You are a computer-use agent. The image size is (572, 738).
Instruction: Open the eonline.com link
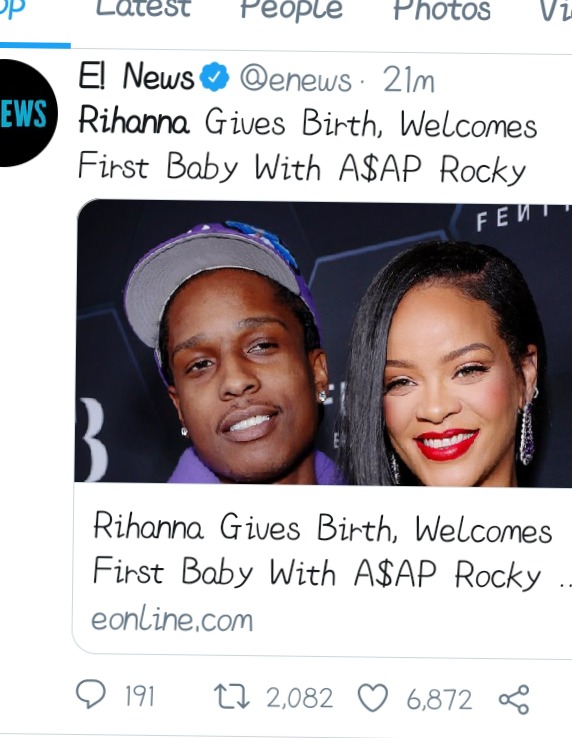click(x=172, y=619)
